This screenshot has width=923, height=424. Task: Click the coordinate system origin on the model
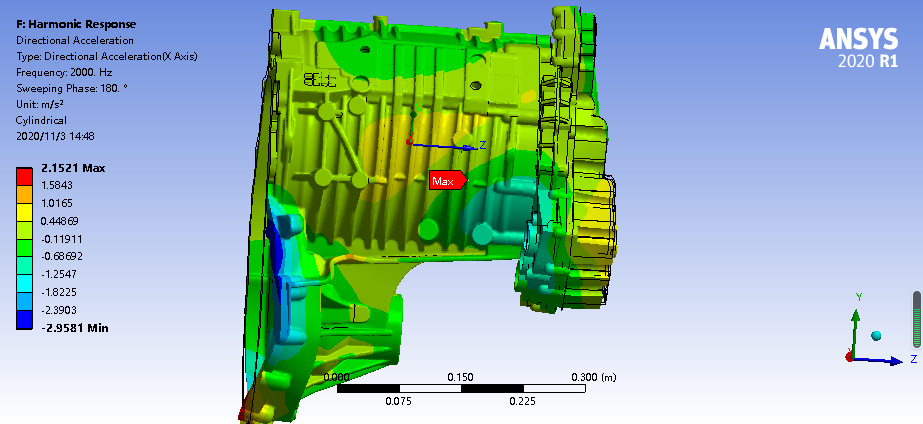tap(409, 141)
